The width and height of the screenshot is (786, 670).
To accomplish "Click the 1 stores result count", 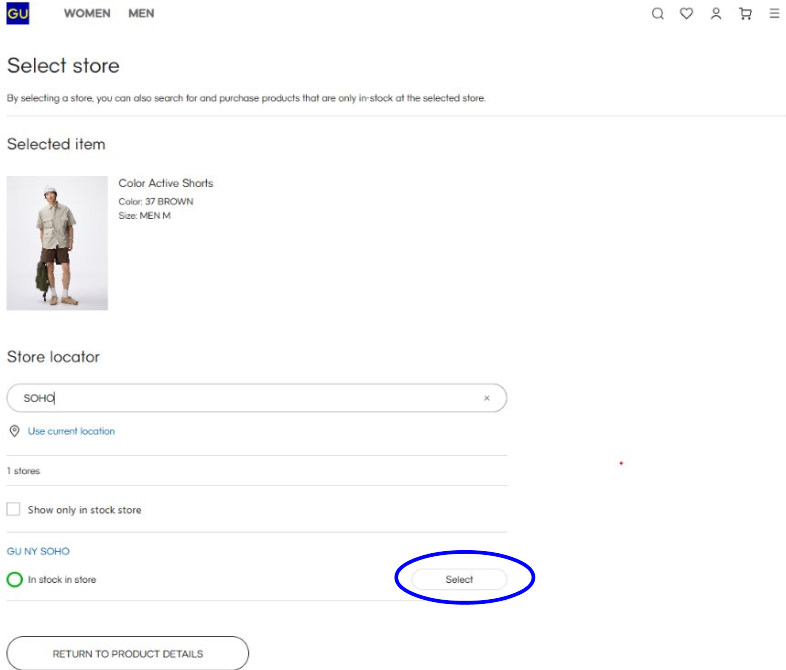I will click(24, 471).
